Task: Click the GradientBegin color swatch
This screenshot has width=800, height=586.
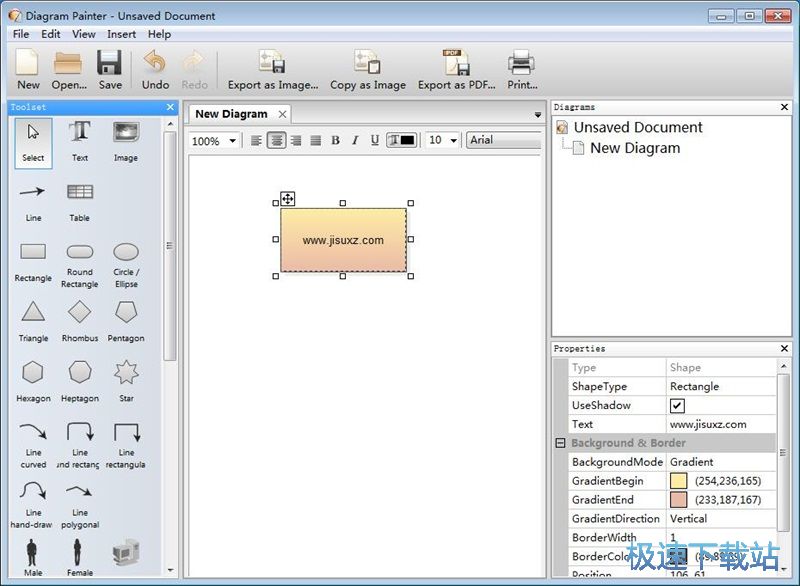Action: 678,481
